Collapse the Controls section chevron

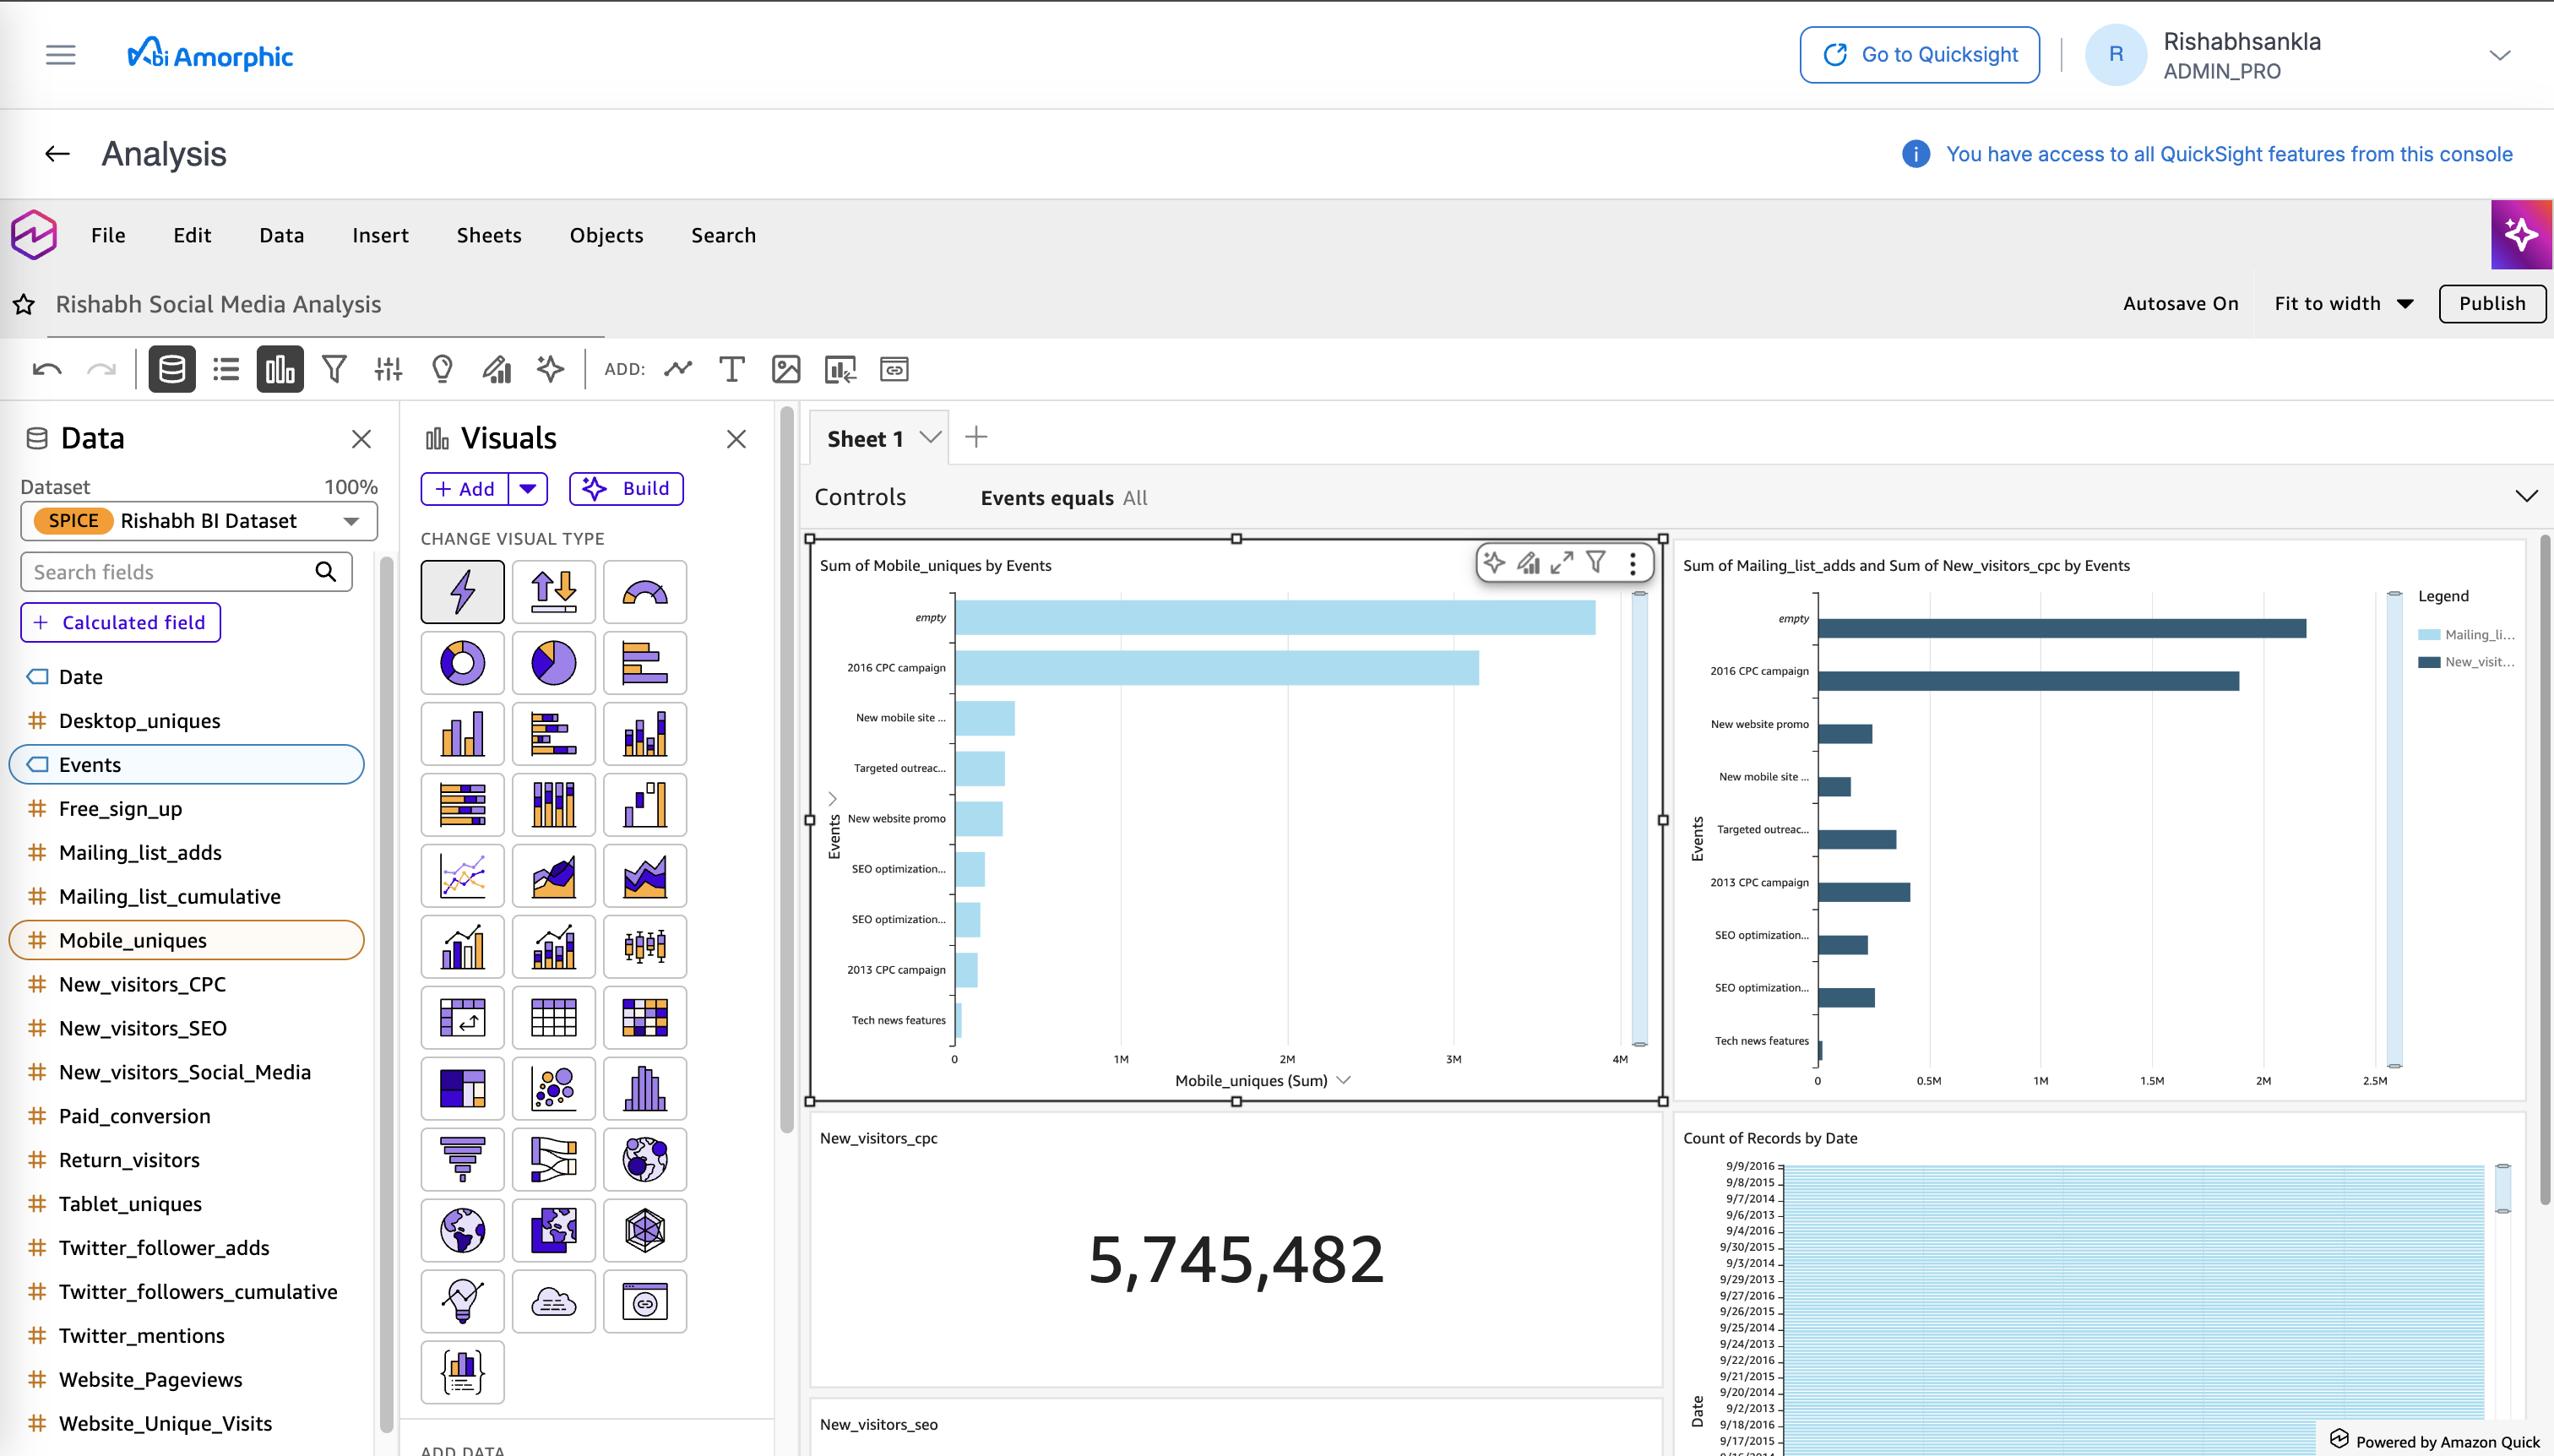pos(2527,495)
